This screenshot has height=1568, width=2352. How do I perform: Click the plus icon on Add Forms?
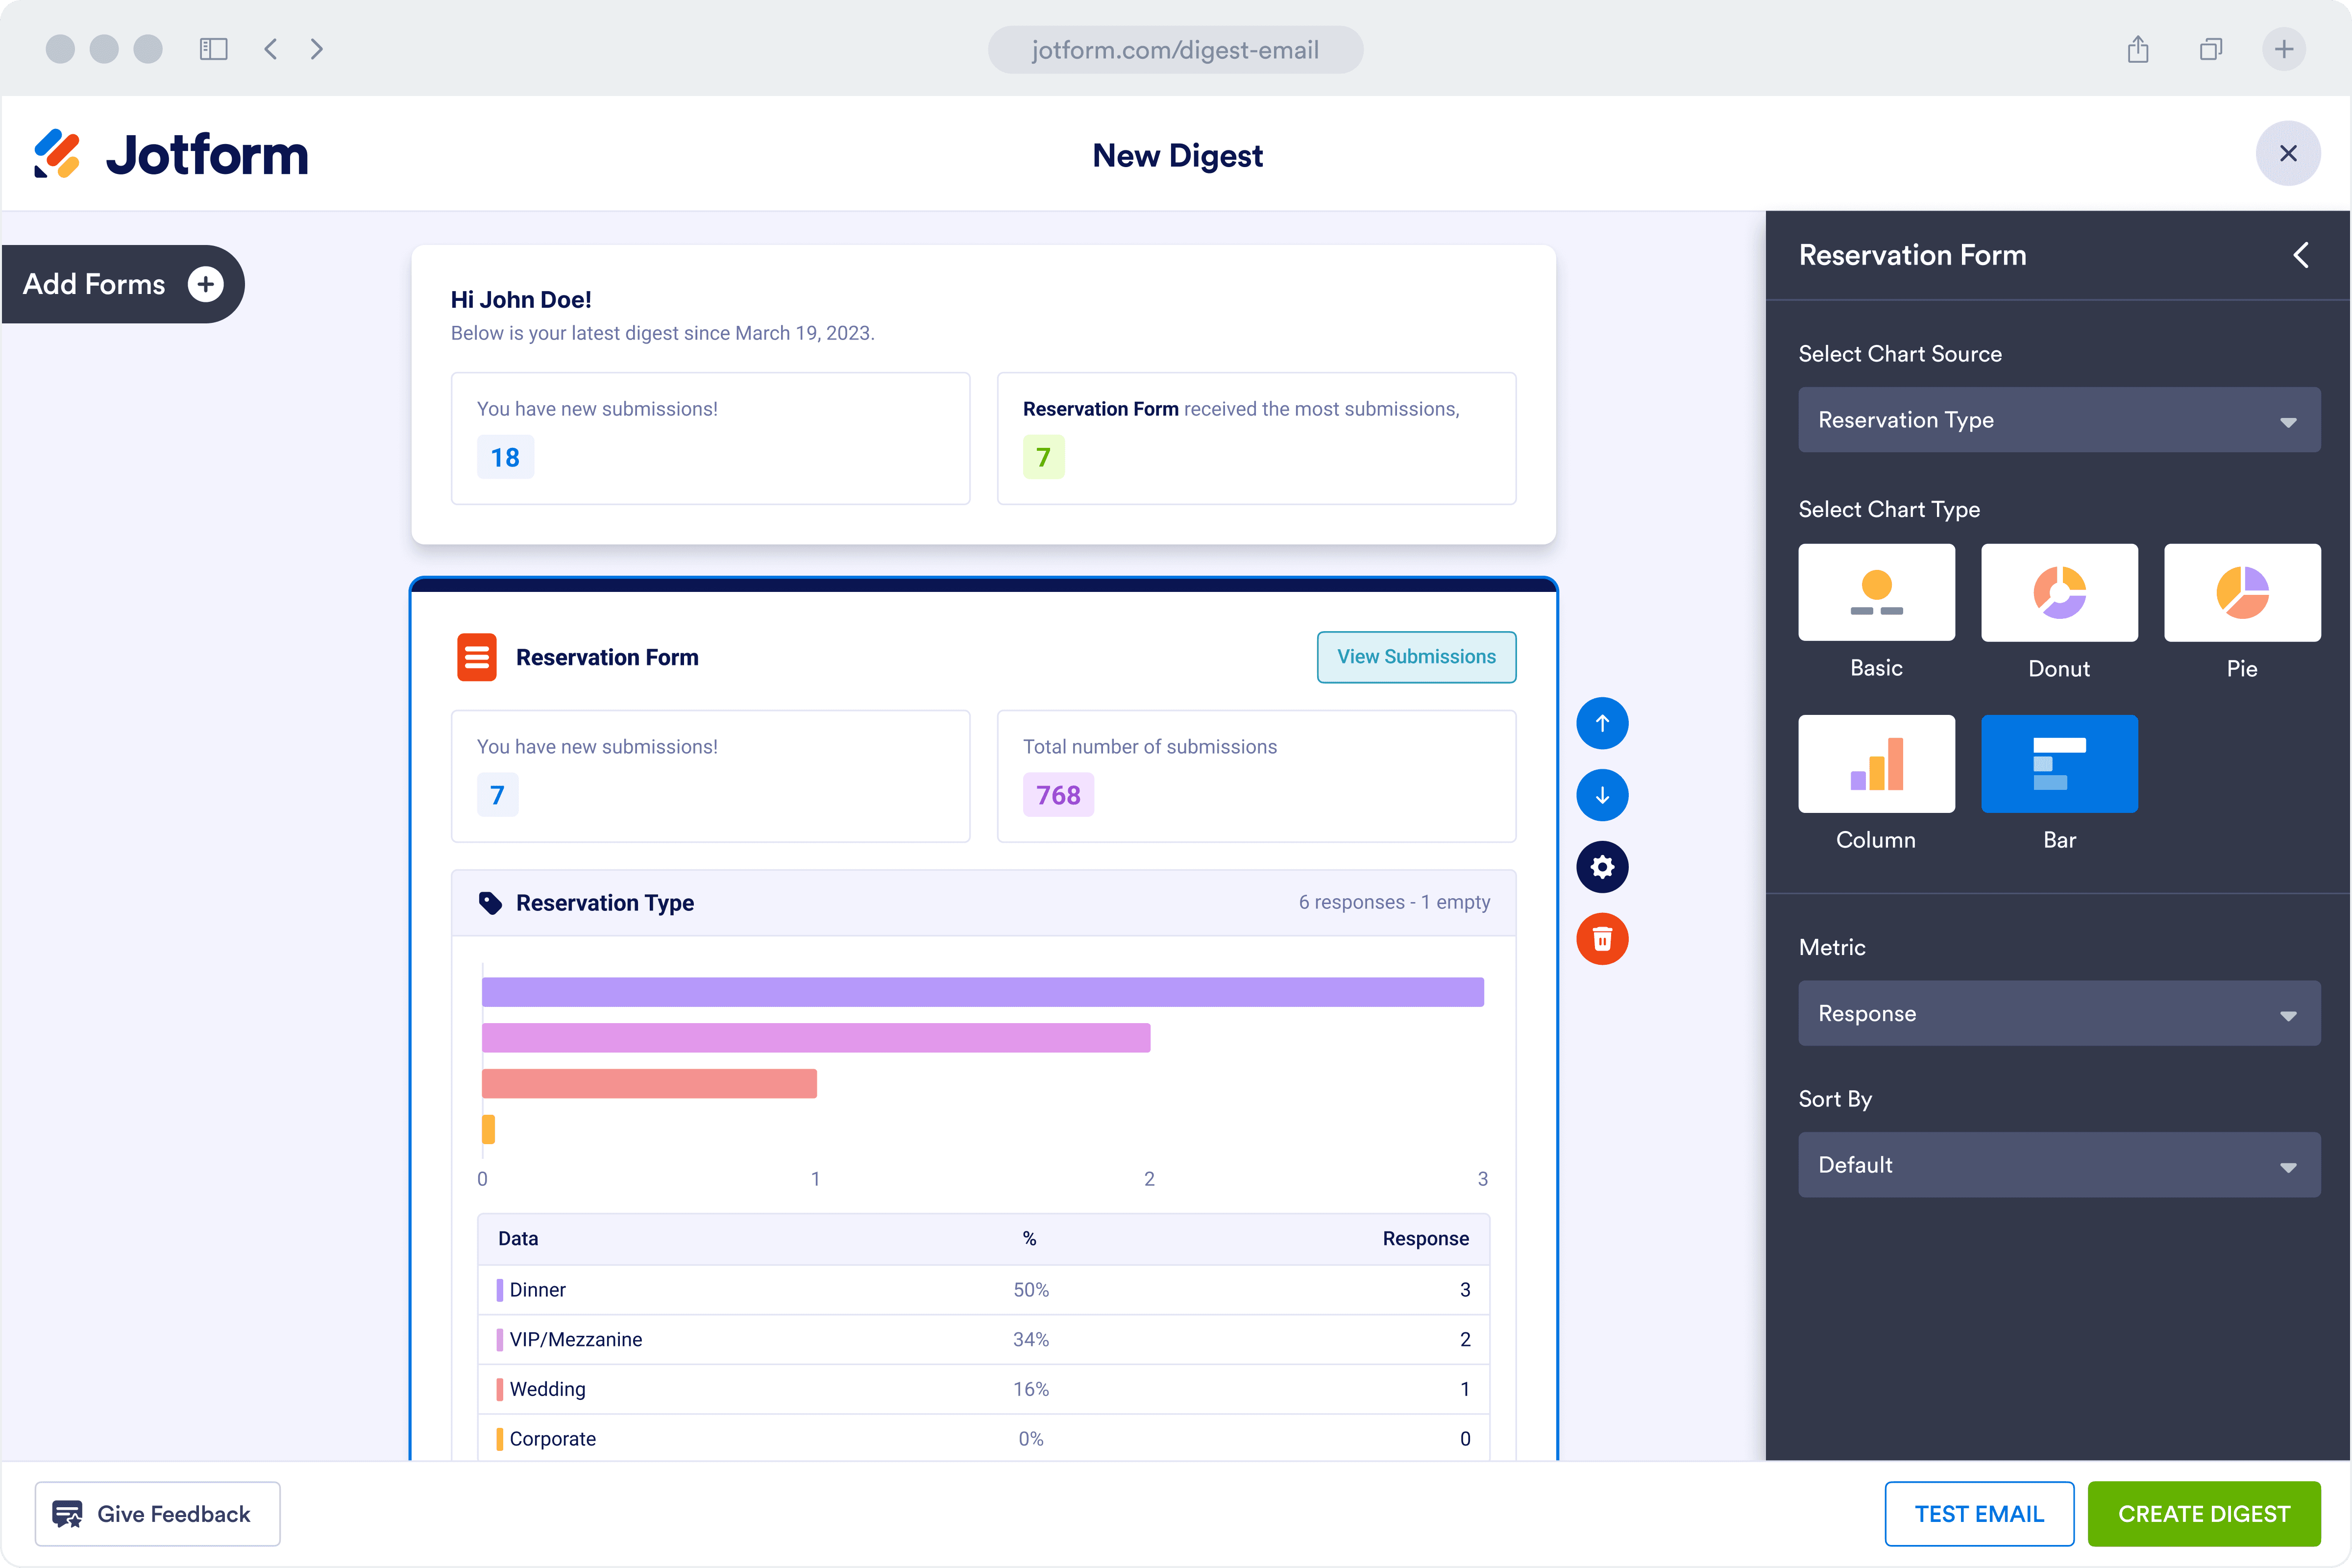pyautogui.click(x=205, y=284)
